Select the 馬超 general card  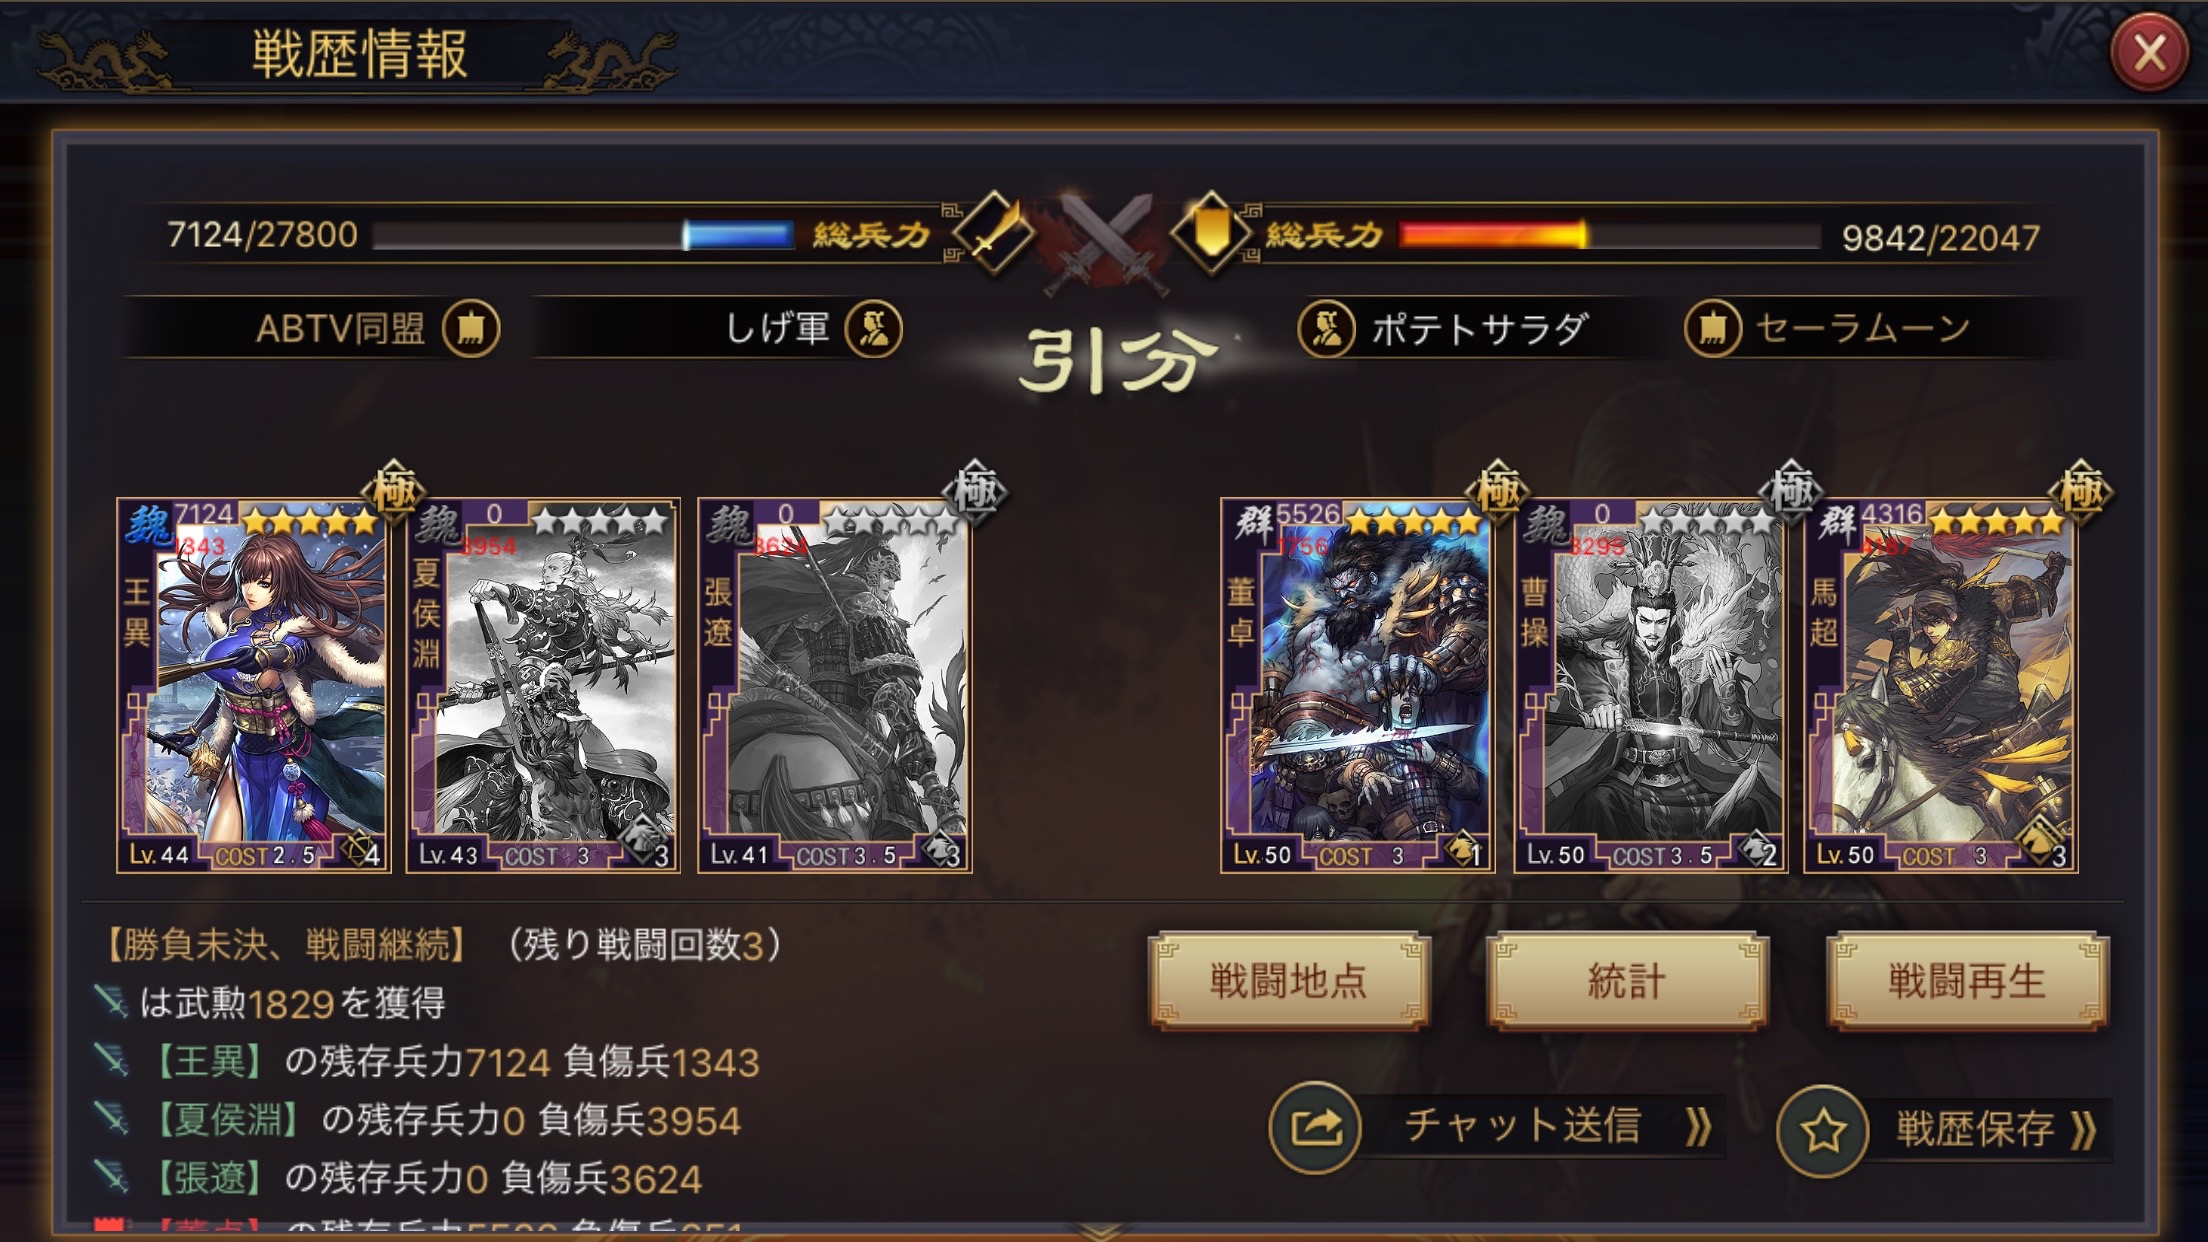point(1940,685)
